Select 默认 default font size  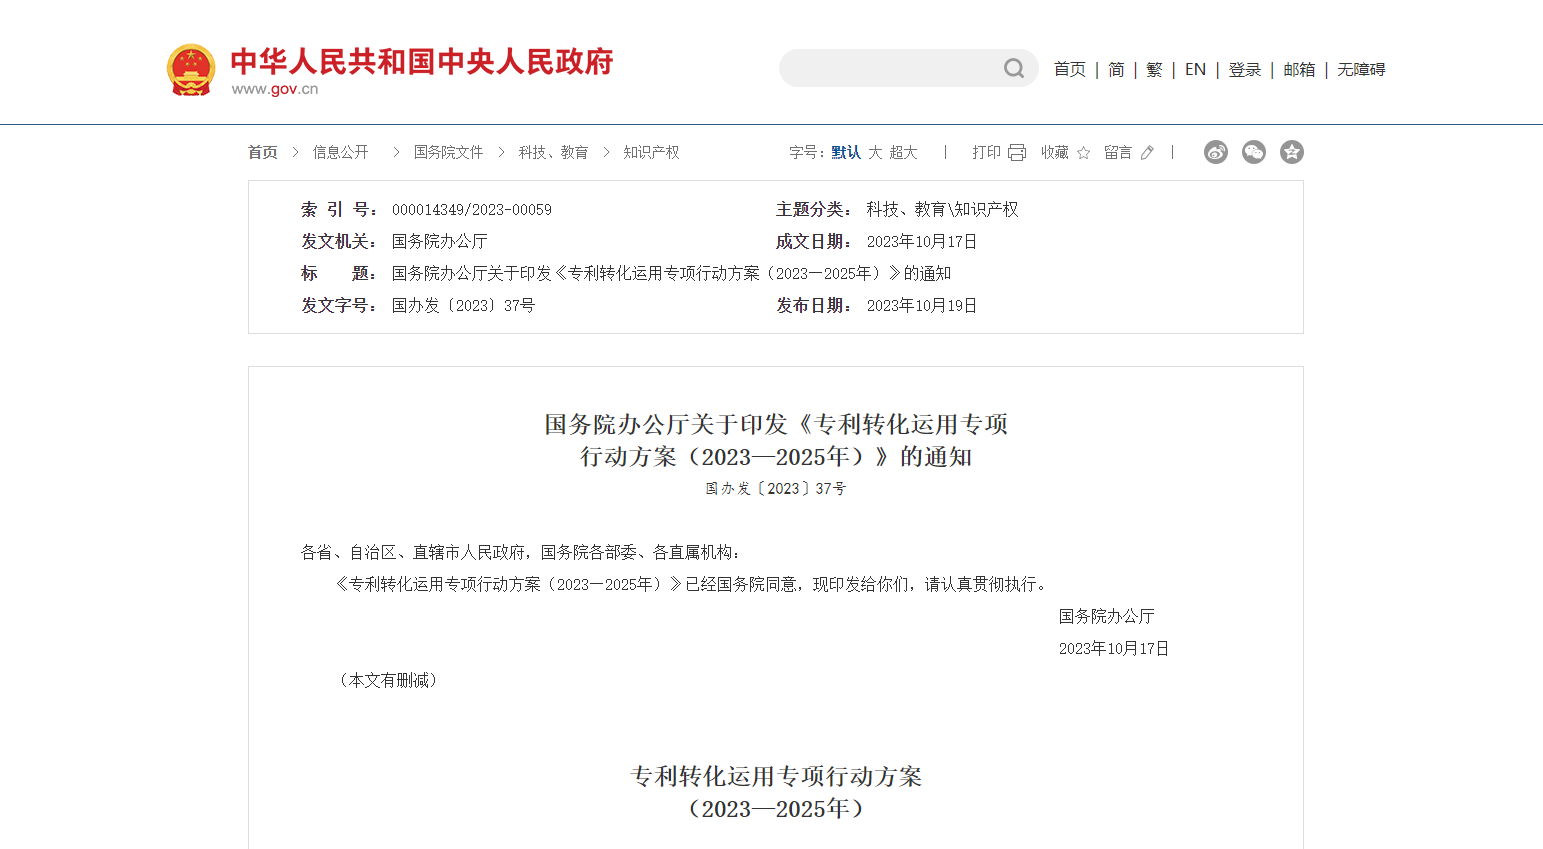click(x=846, y=152)
